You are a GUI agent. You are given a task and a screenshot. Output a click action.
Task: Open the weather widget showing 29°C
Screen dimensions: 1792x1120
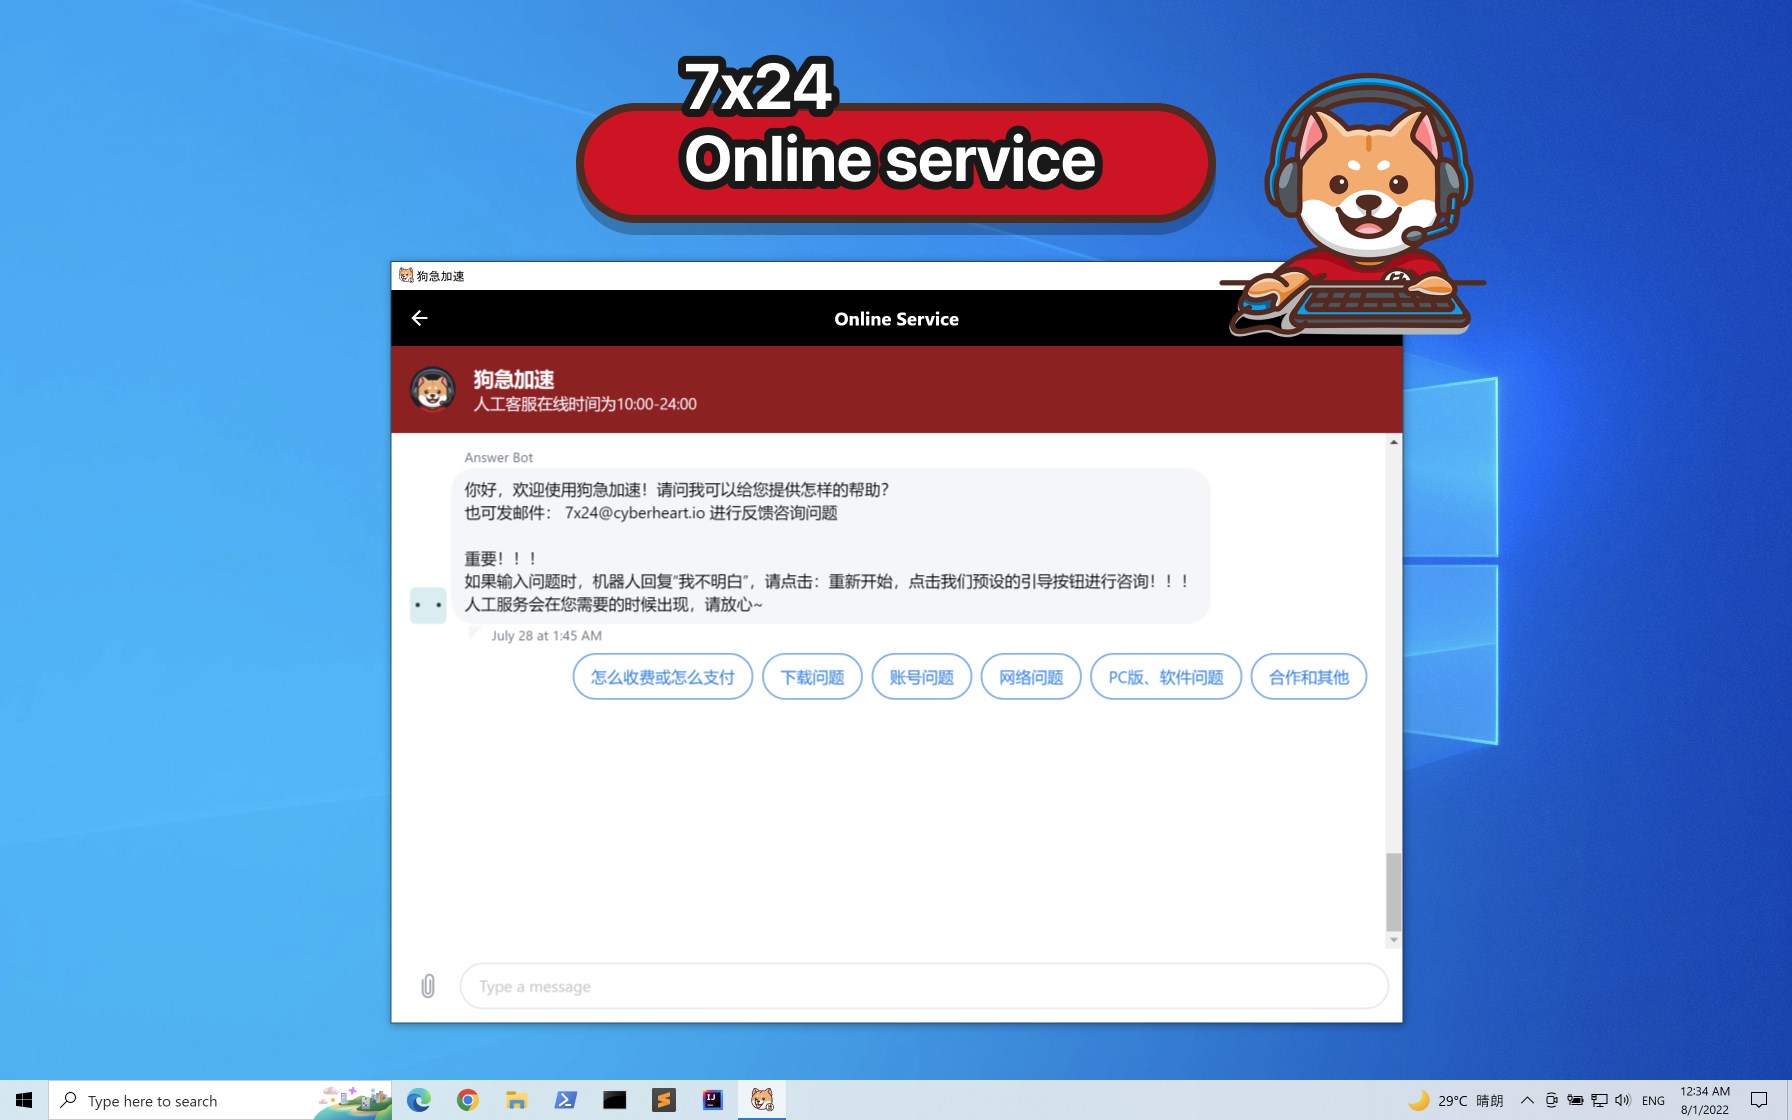1455,1100
